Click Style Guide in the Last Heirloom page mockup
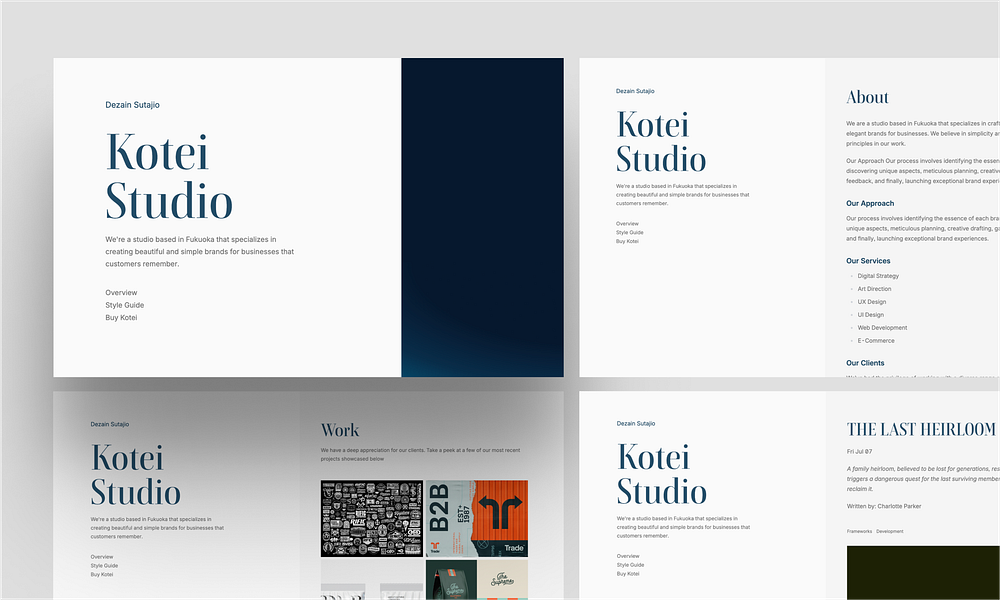The width and height of the screenshot is (1000, 600). point(630,565)
